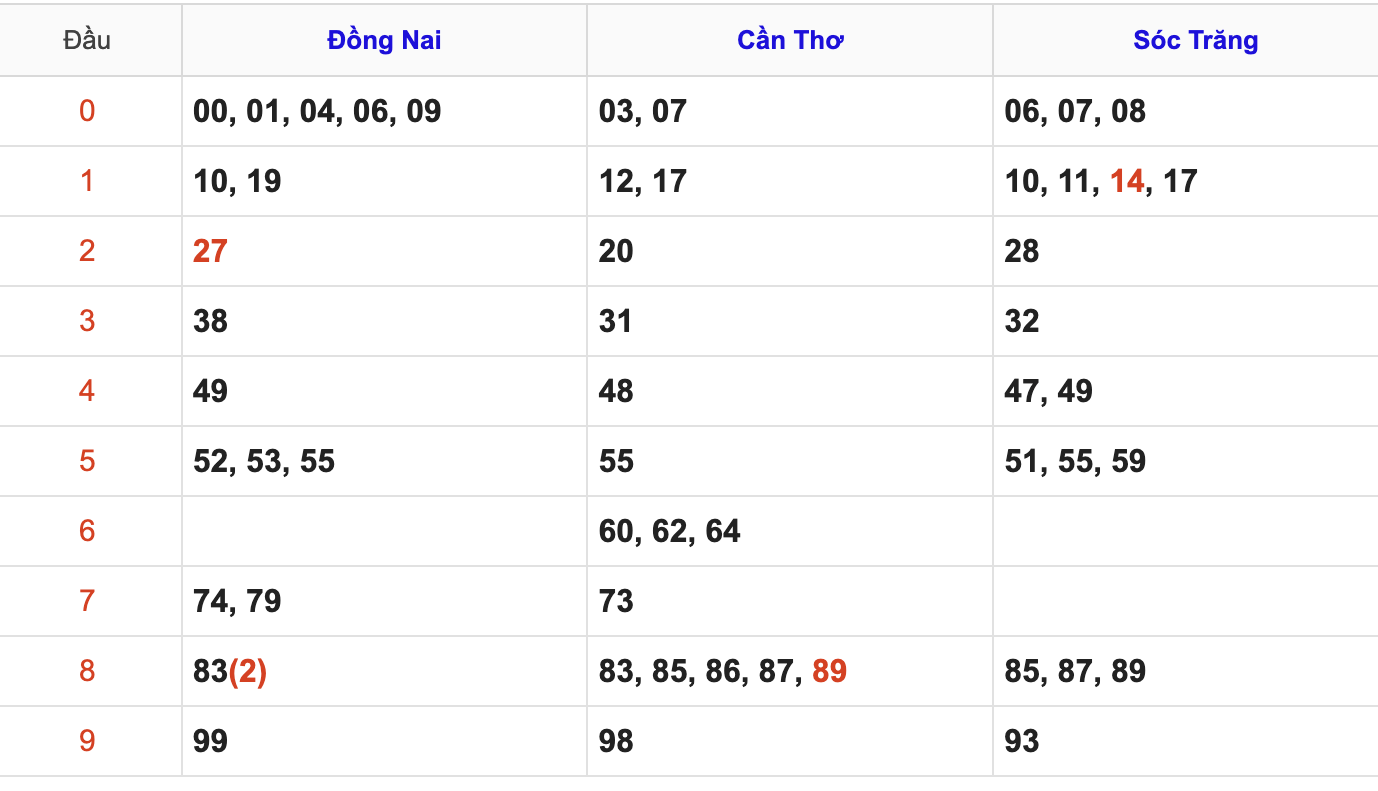Click the Sóc Trăng cell with 47, 49
This screenshot has width=1378, height=791.
point(1048,391)
